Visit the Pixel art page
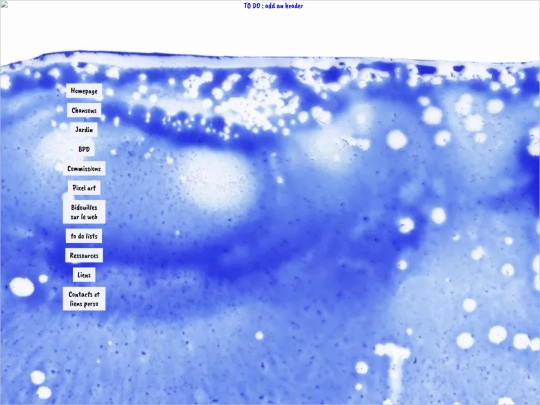The image size is (540, 405). (84, 188)
